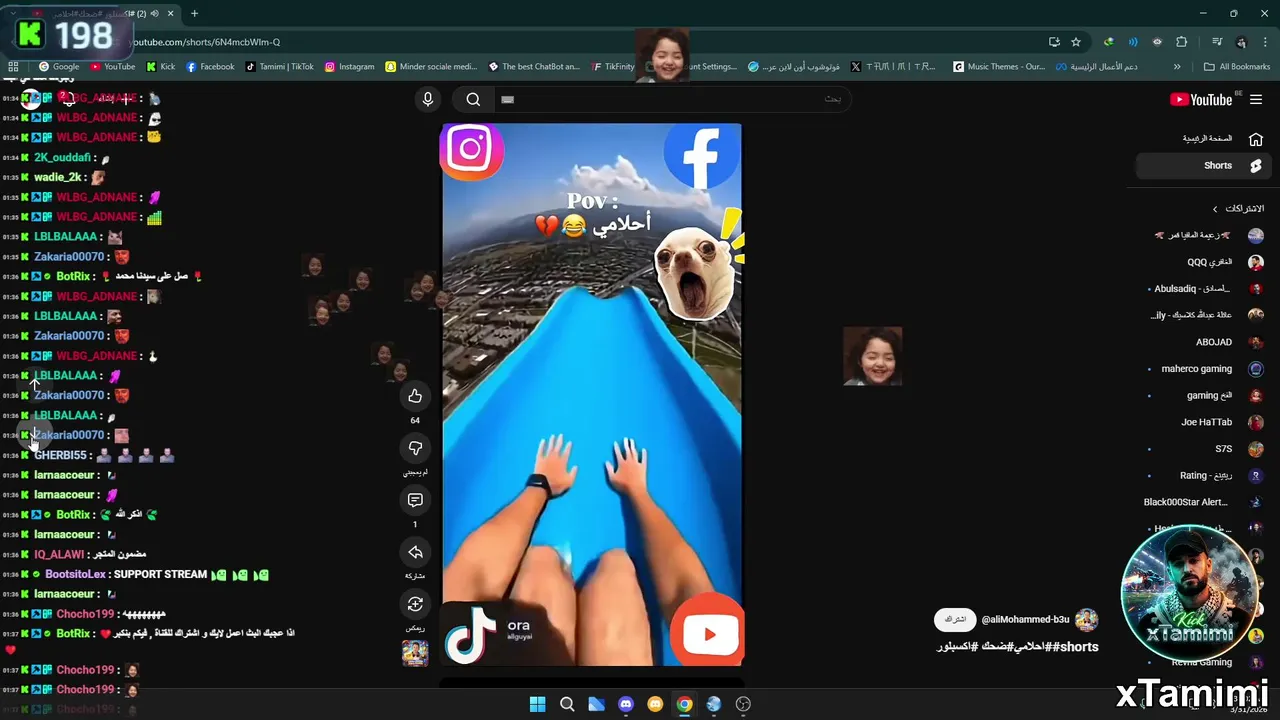Click the address bar URL
Viewport: 1280px width, 720px height.
[x=207, y=42]
